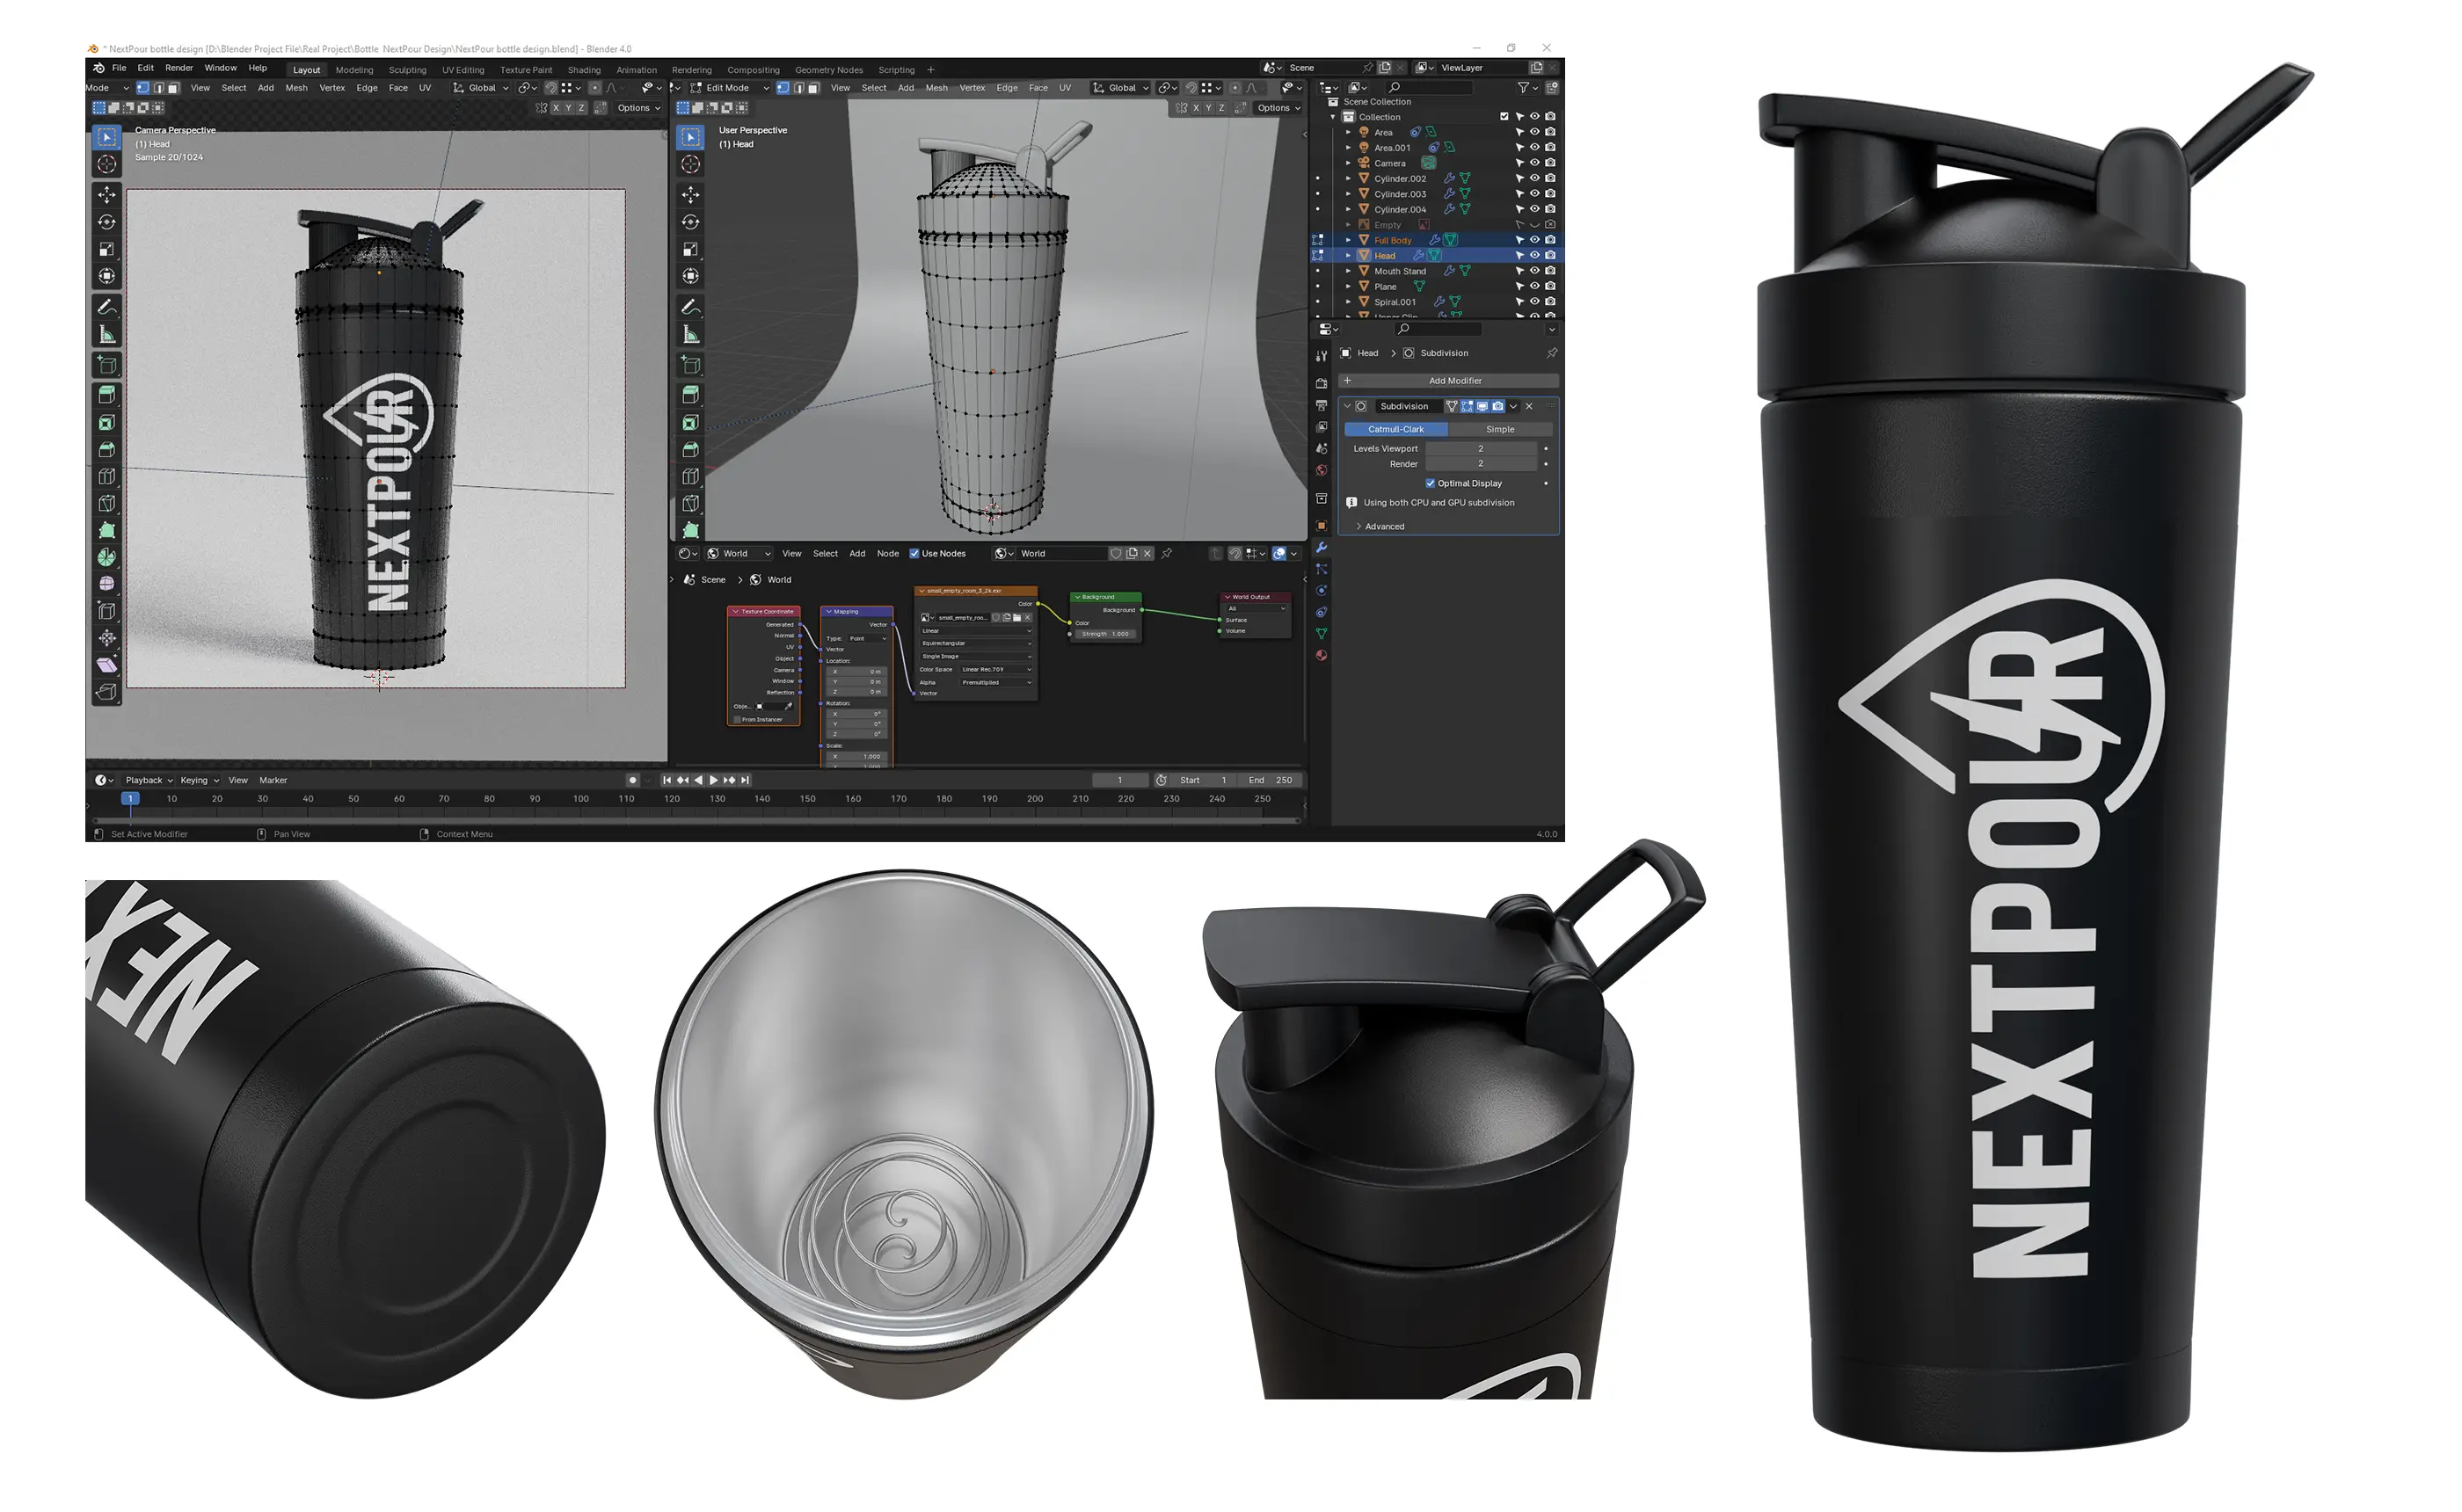Select the Move tool in left viewport
The height and width of the screenshot is (1512, 2462).
tap(107, 194)
